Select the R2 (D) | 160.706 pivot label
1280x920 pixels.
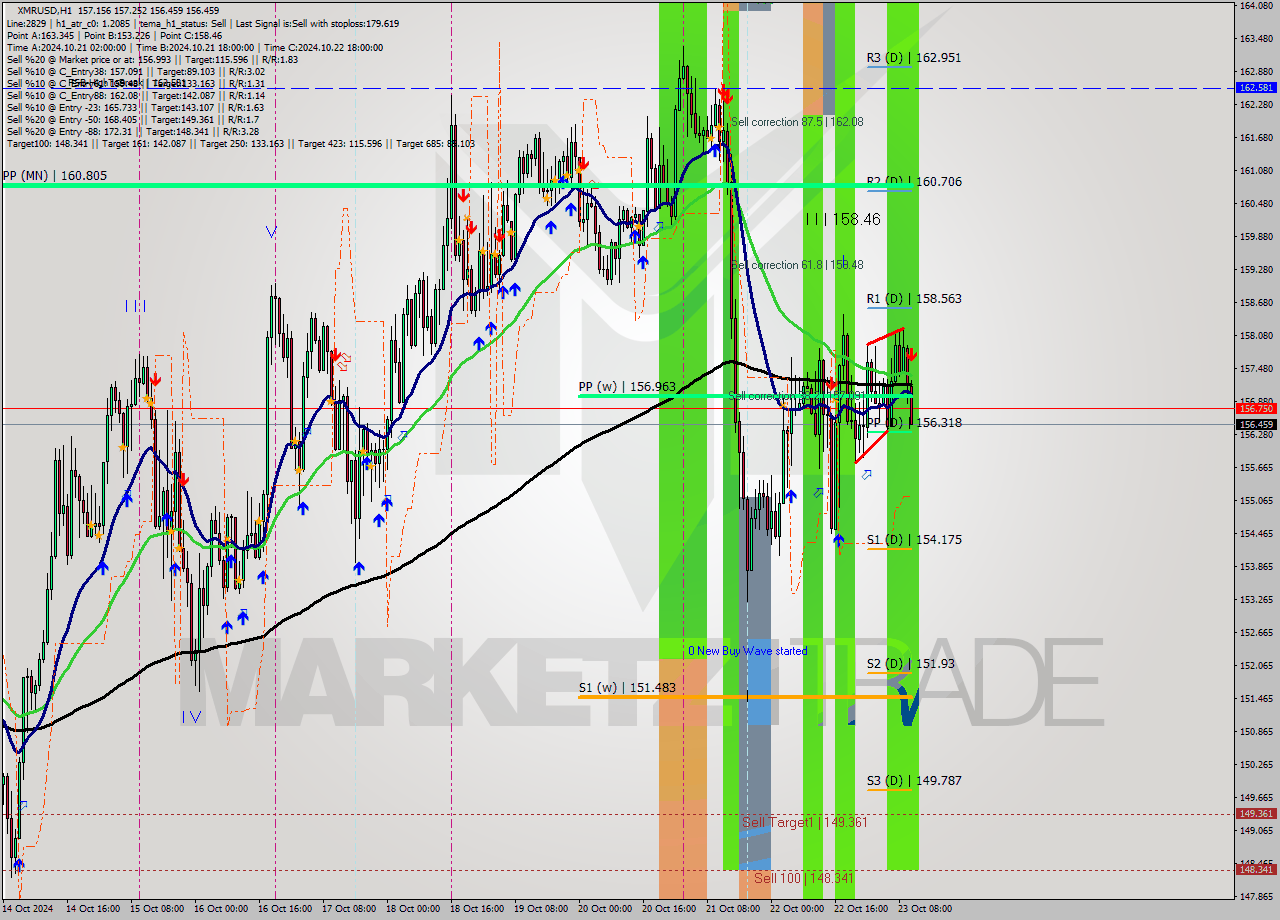(x=913, y=182)
